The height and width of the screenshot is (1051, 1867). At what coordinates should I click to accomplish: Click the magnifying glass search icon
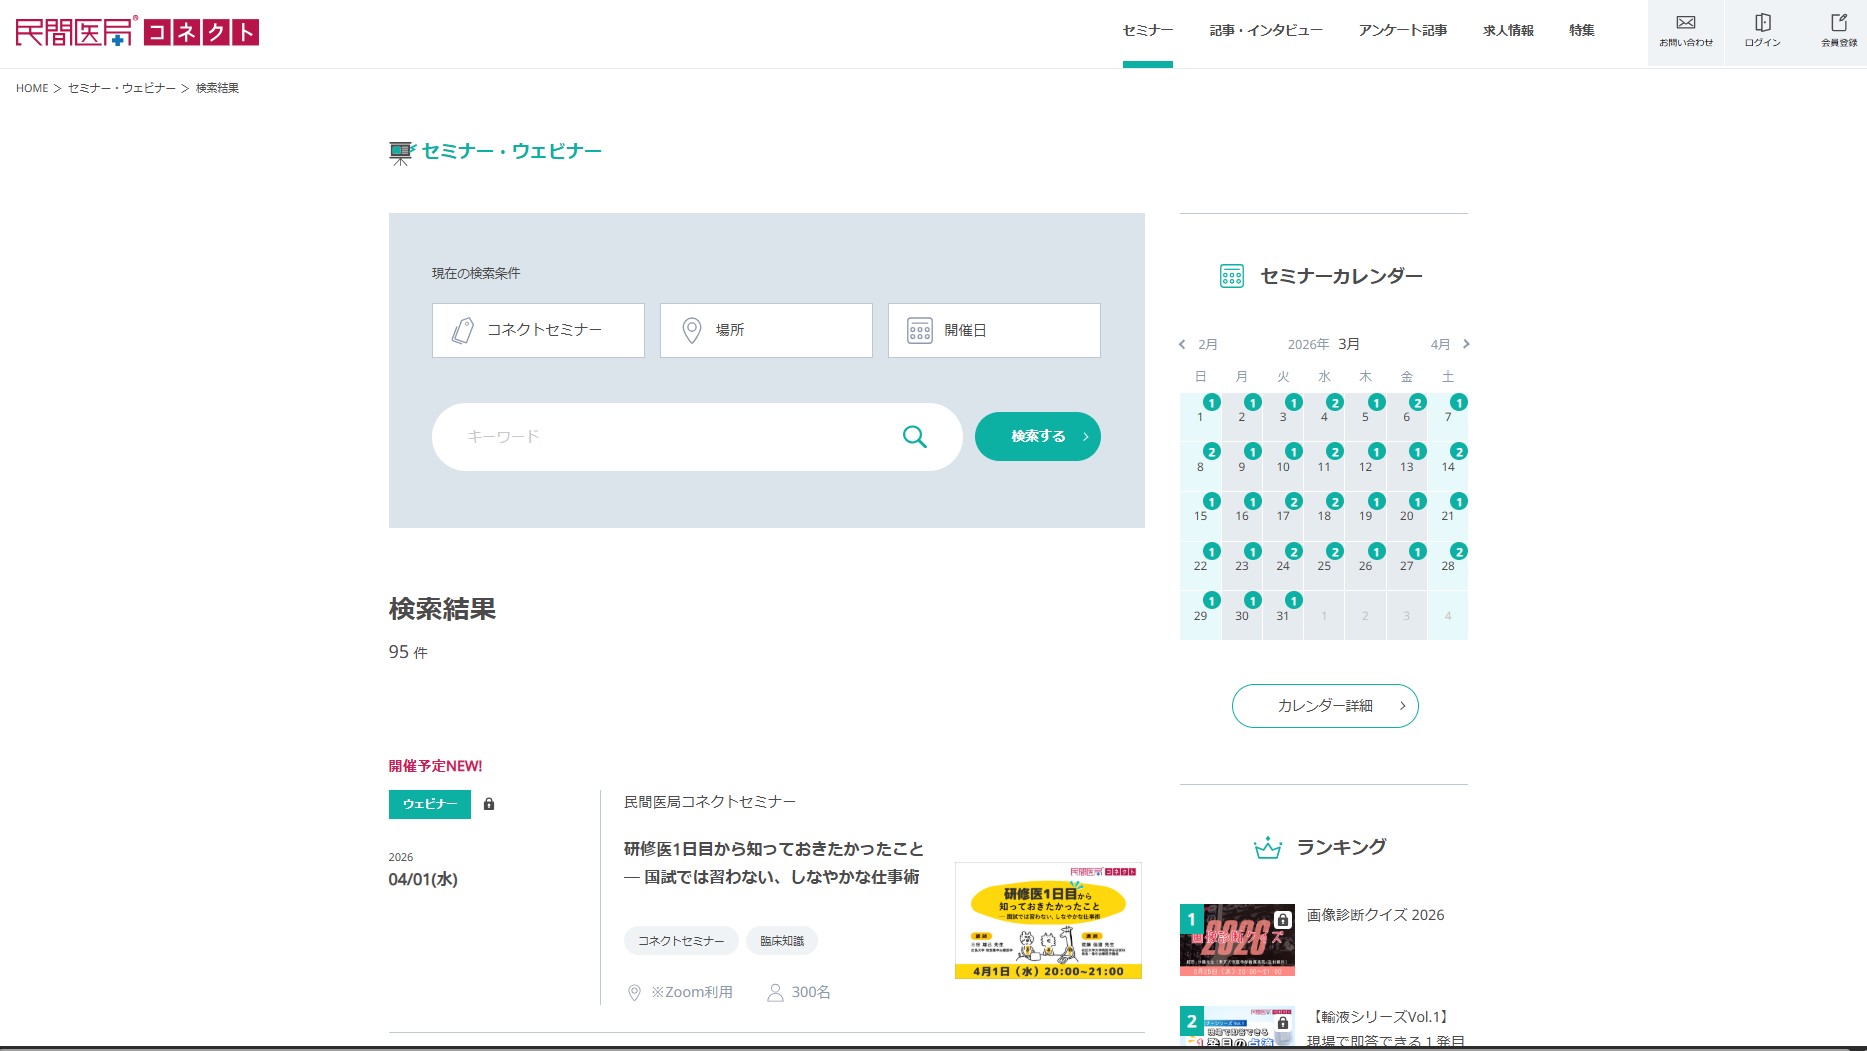click(x=914, y=437)
